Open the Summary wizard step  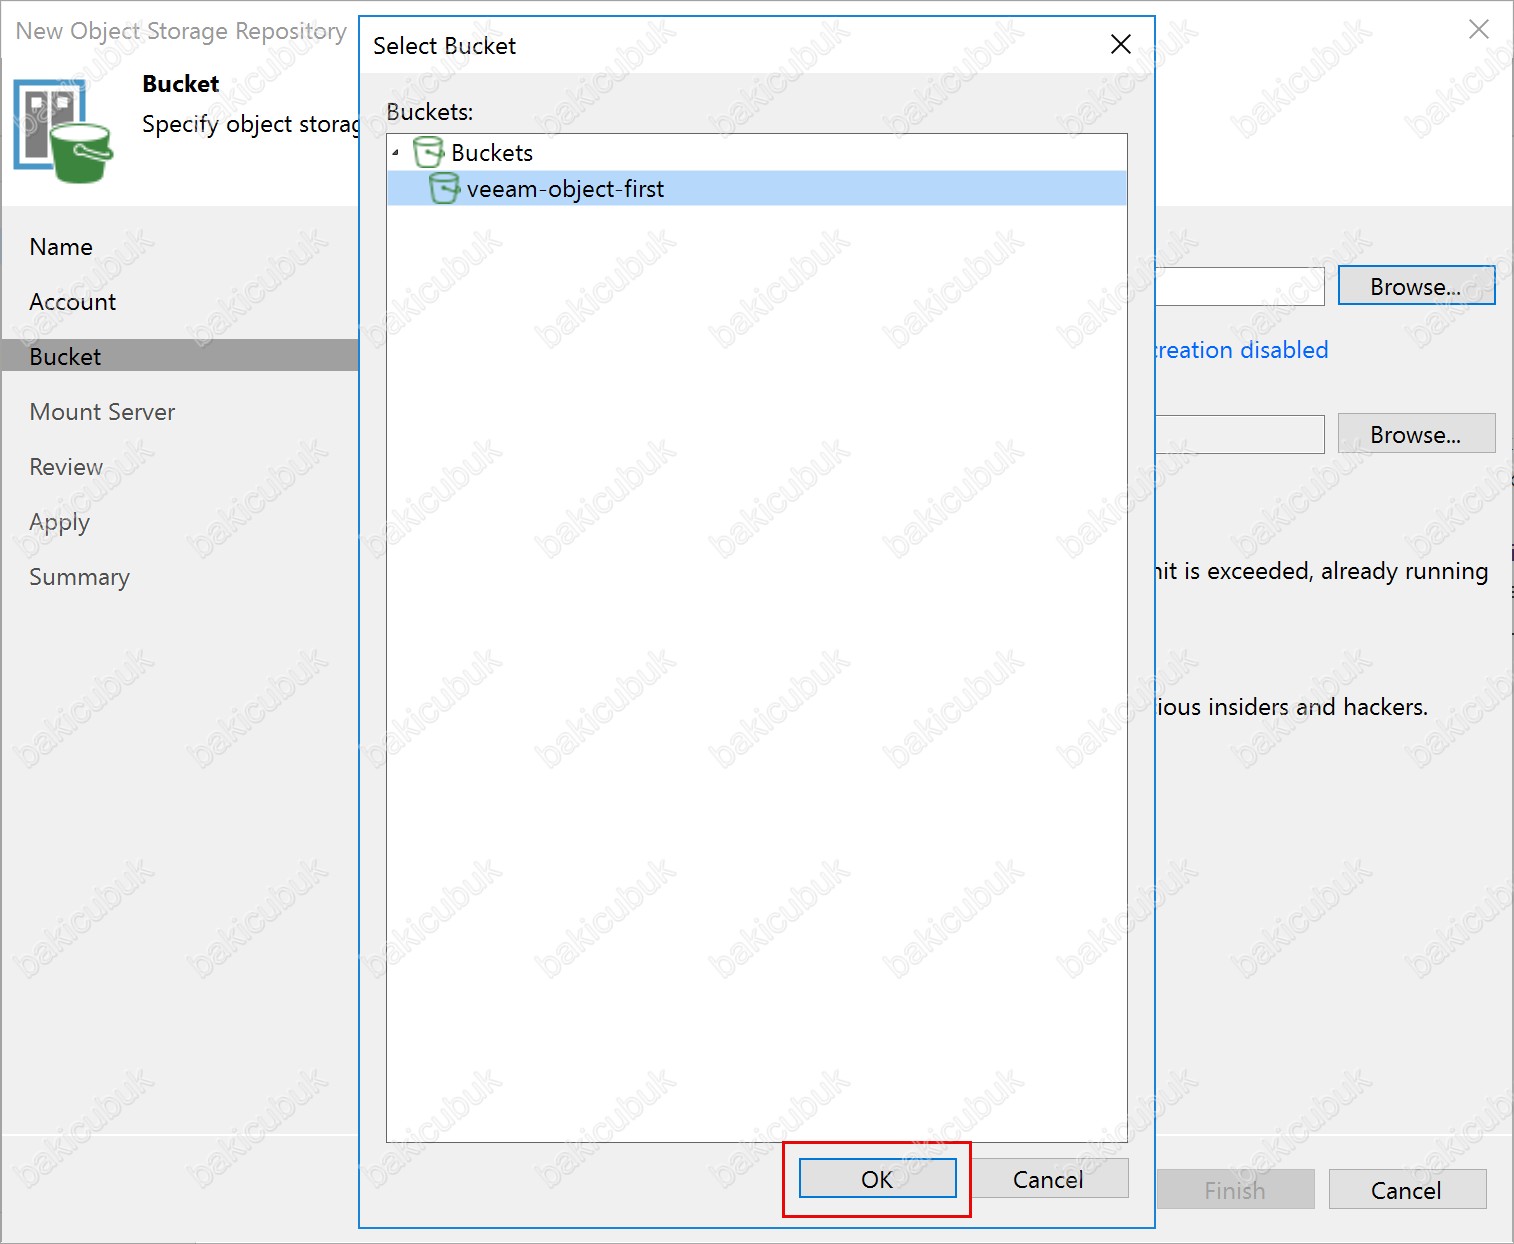coord(79,577)
